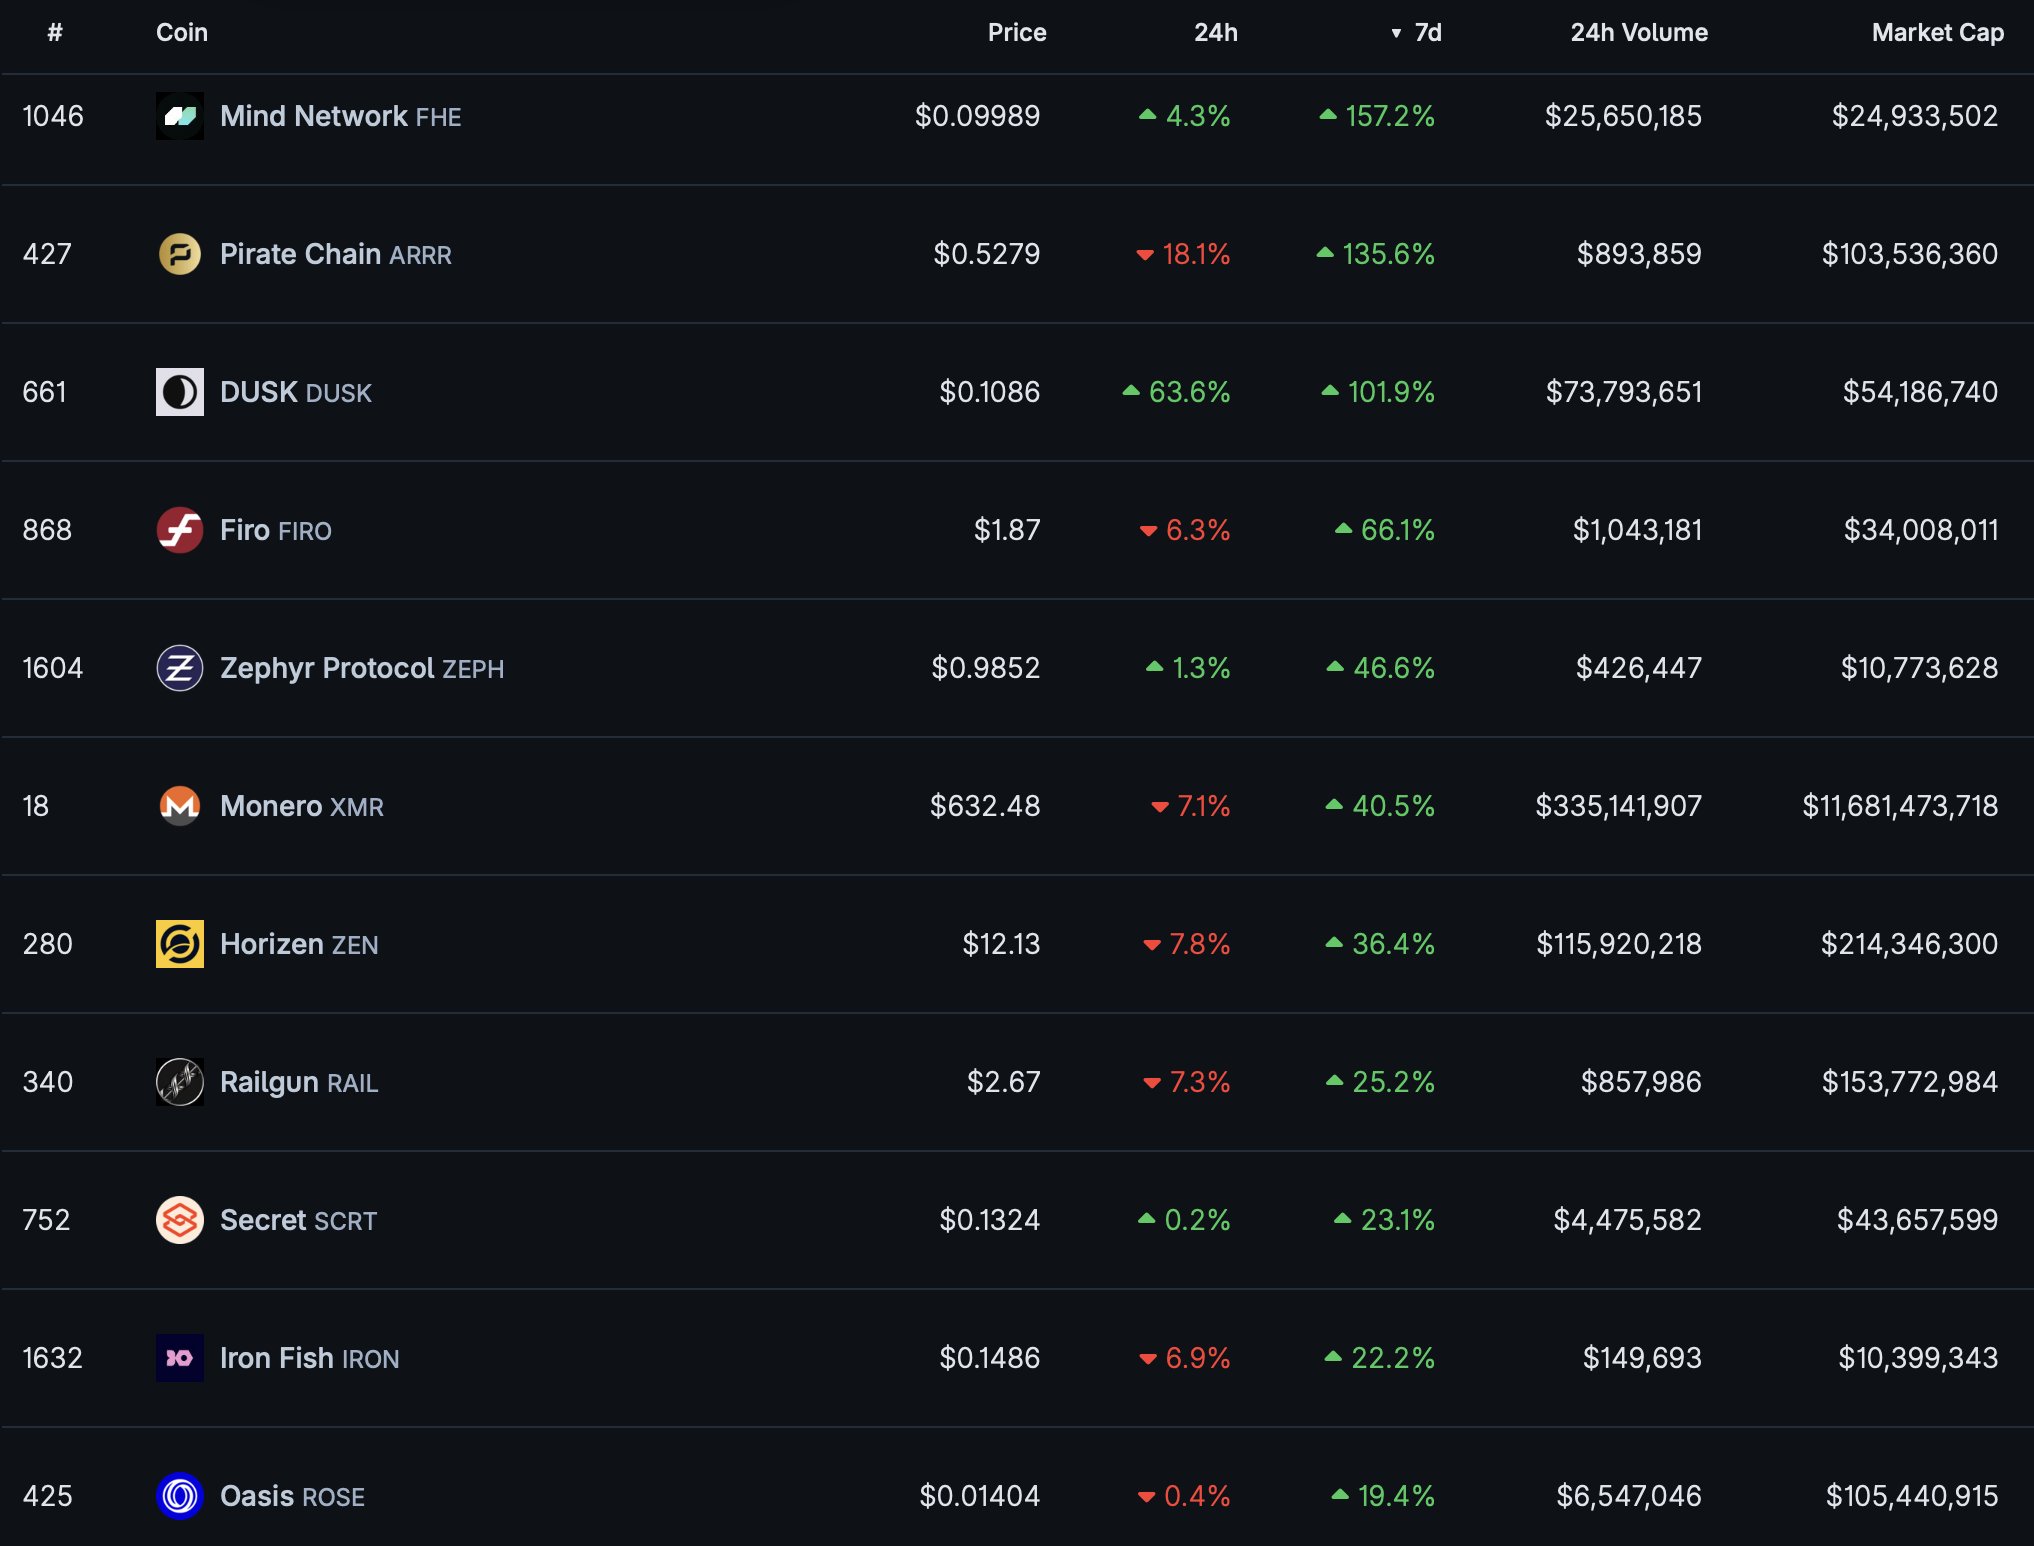Sort by 7d column dropdown arrow
The image size is (2034, 1546).
click(x=1396, y=33)
